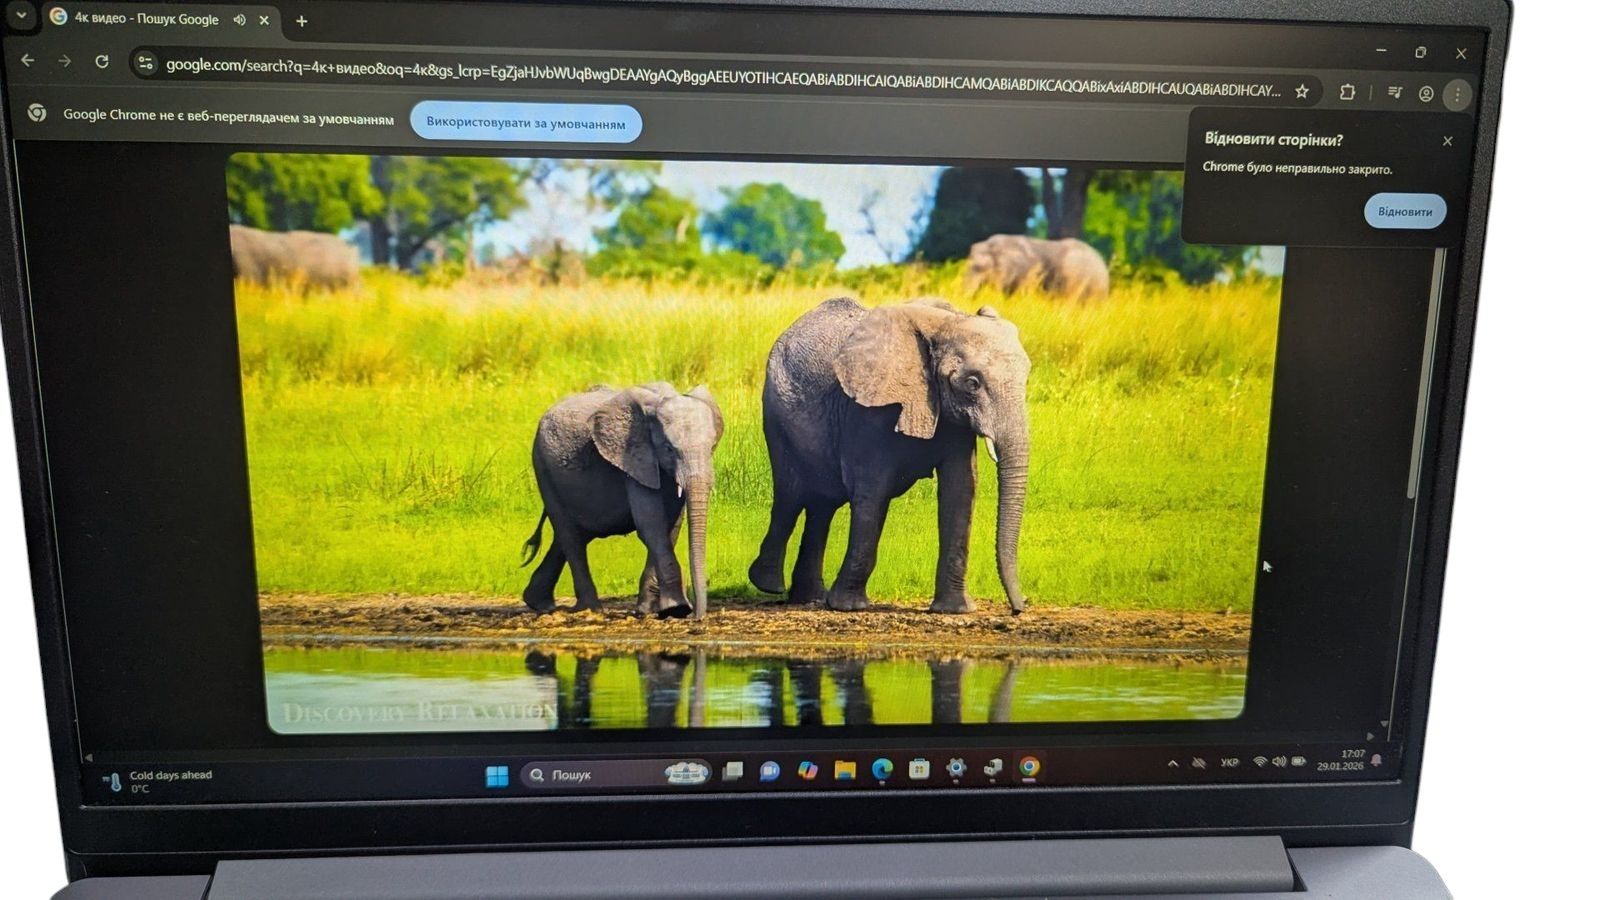Click the 'Відновити' restore pages button
1600x900 pixels.
[x=1404, y=211]
